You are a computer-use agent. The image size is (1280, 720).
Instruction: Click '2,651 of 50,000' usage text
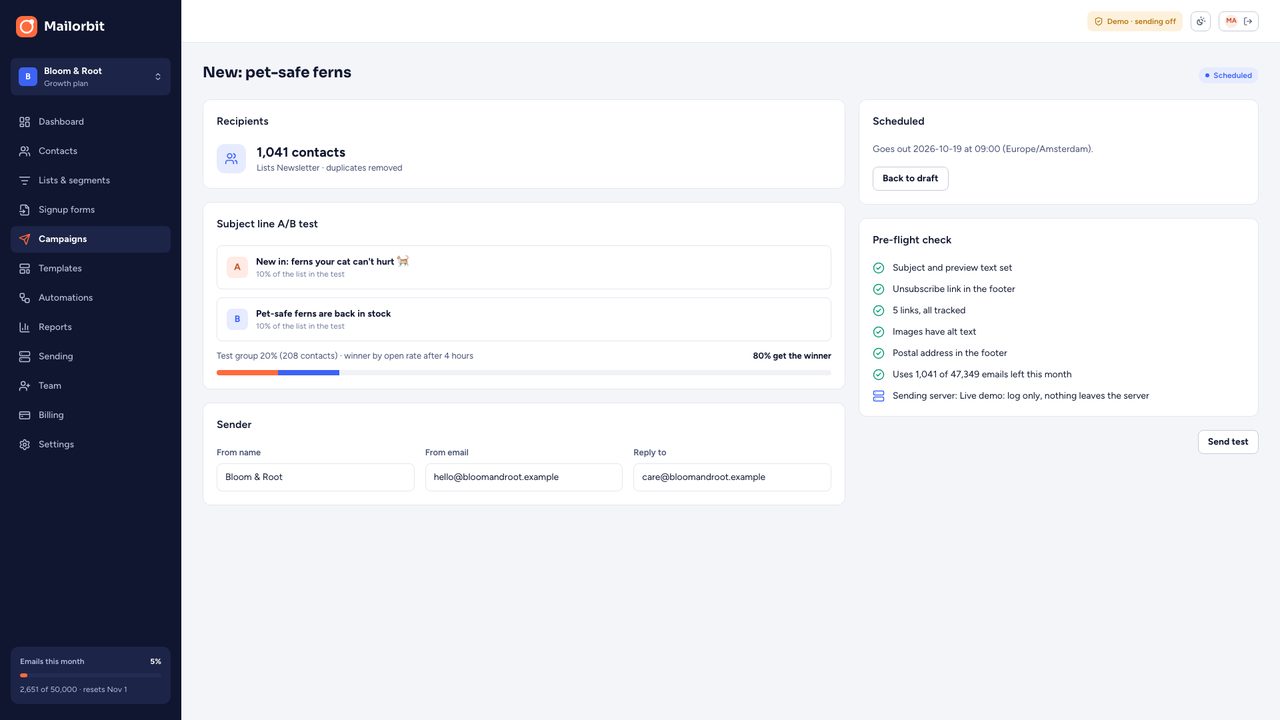(74, 690)
